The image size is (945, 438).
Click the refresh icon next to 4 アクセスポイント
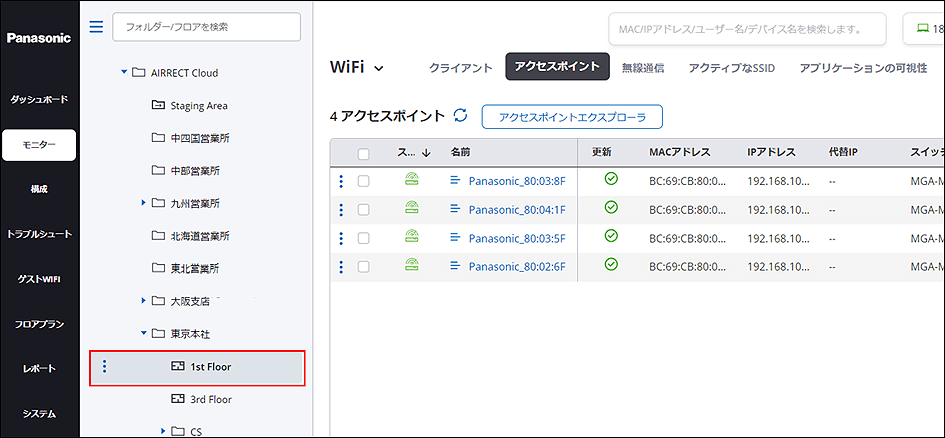pos(460,116)
